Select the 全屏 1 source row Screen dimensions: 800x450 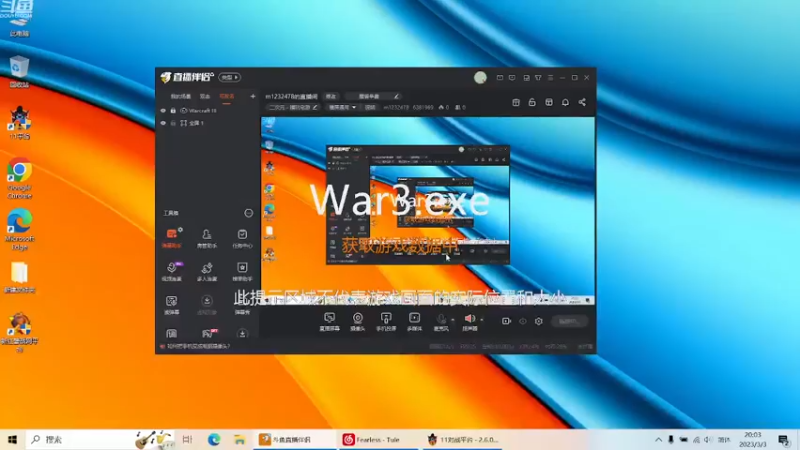[208, 123]
